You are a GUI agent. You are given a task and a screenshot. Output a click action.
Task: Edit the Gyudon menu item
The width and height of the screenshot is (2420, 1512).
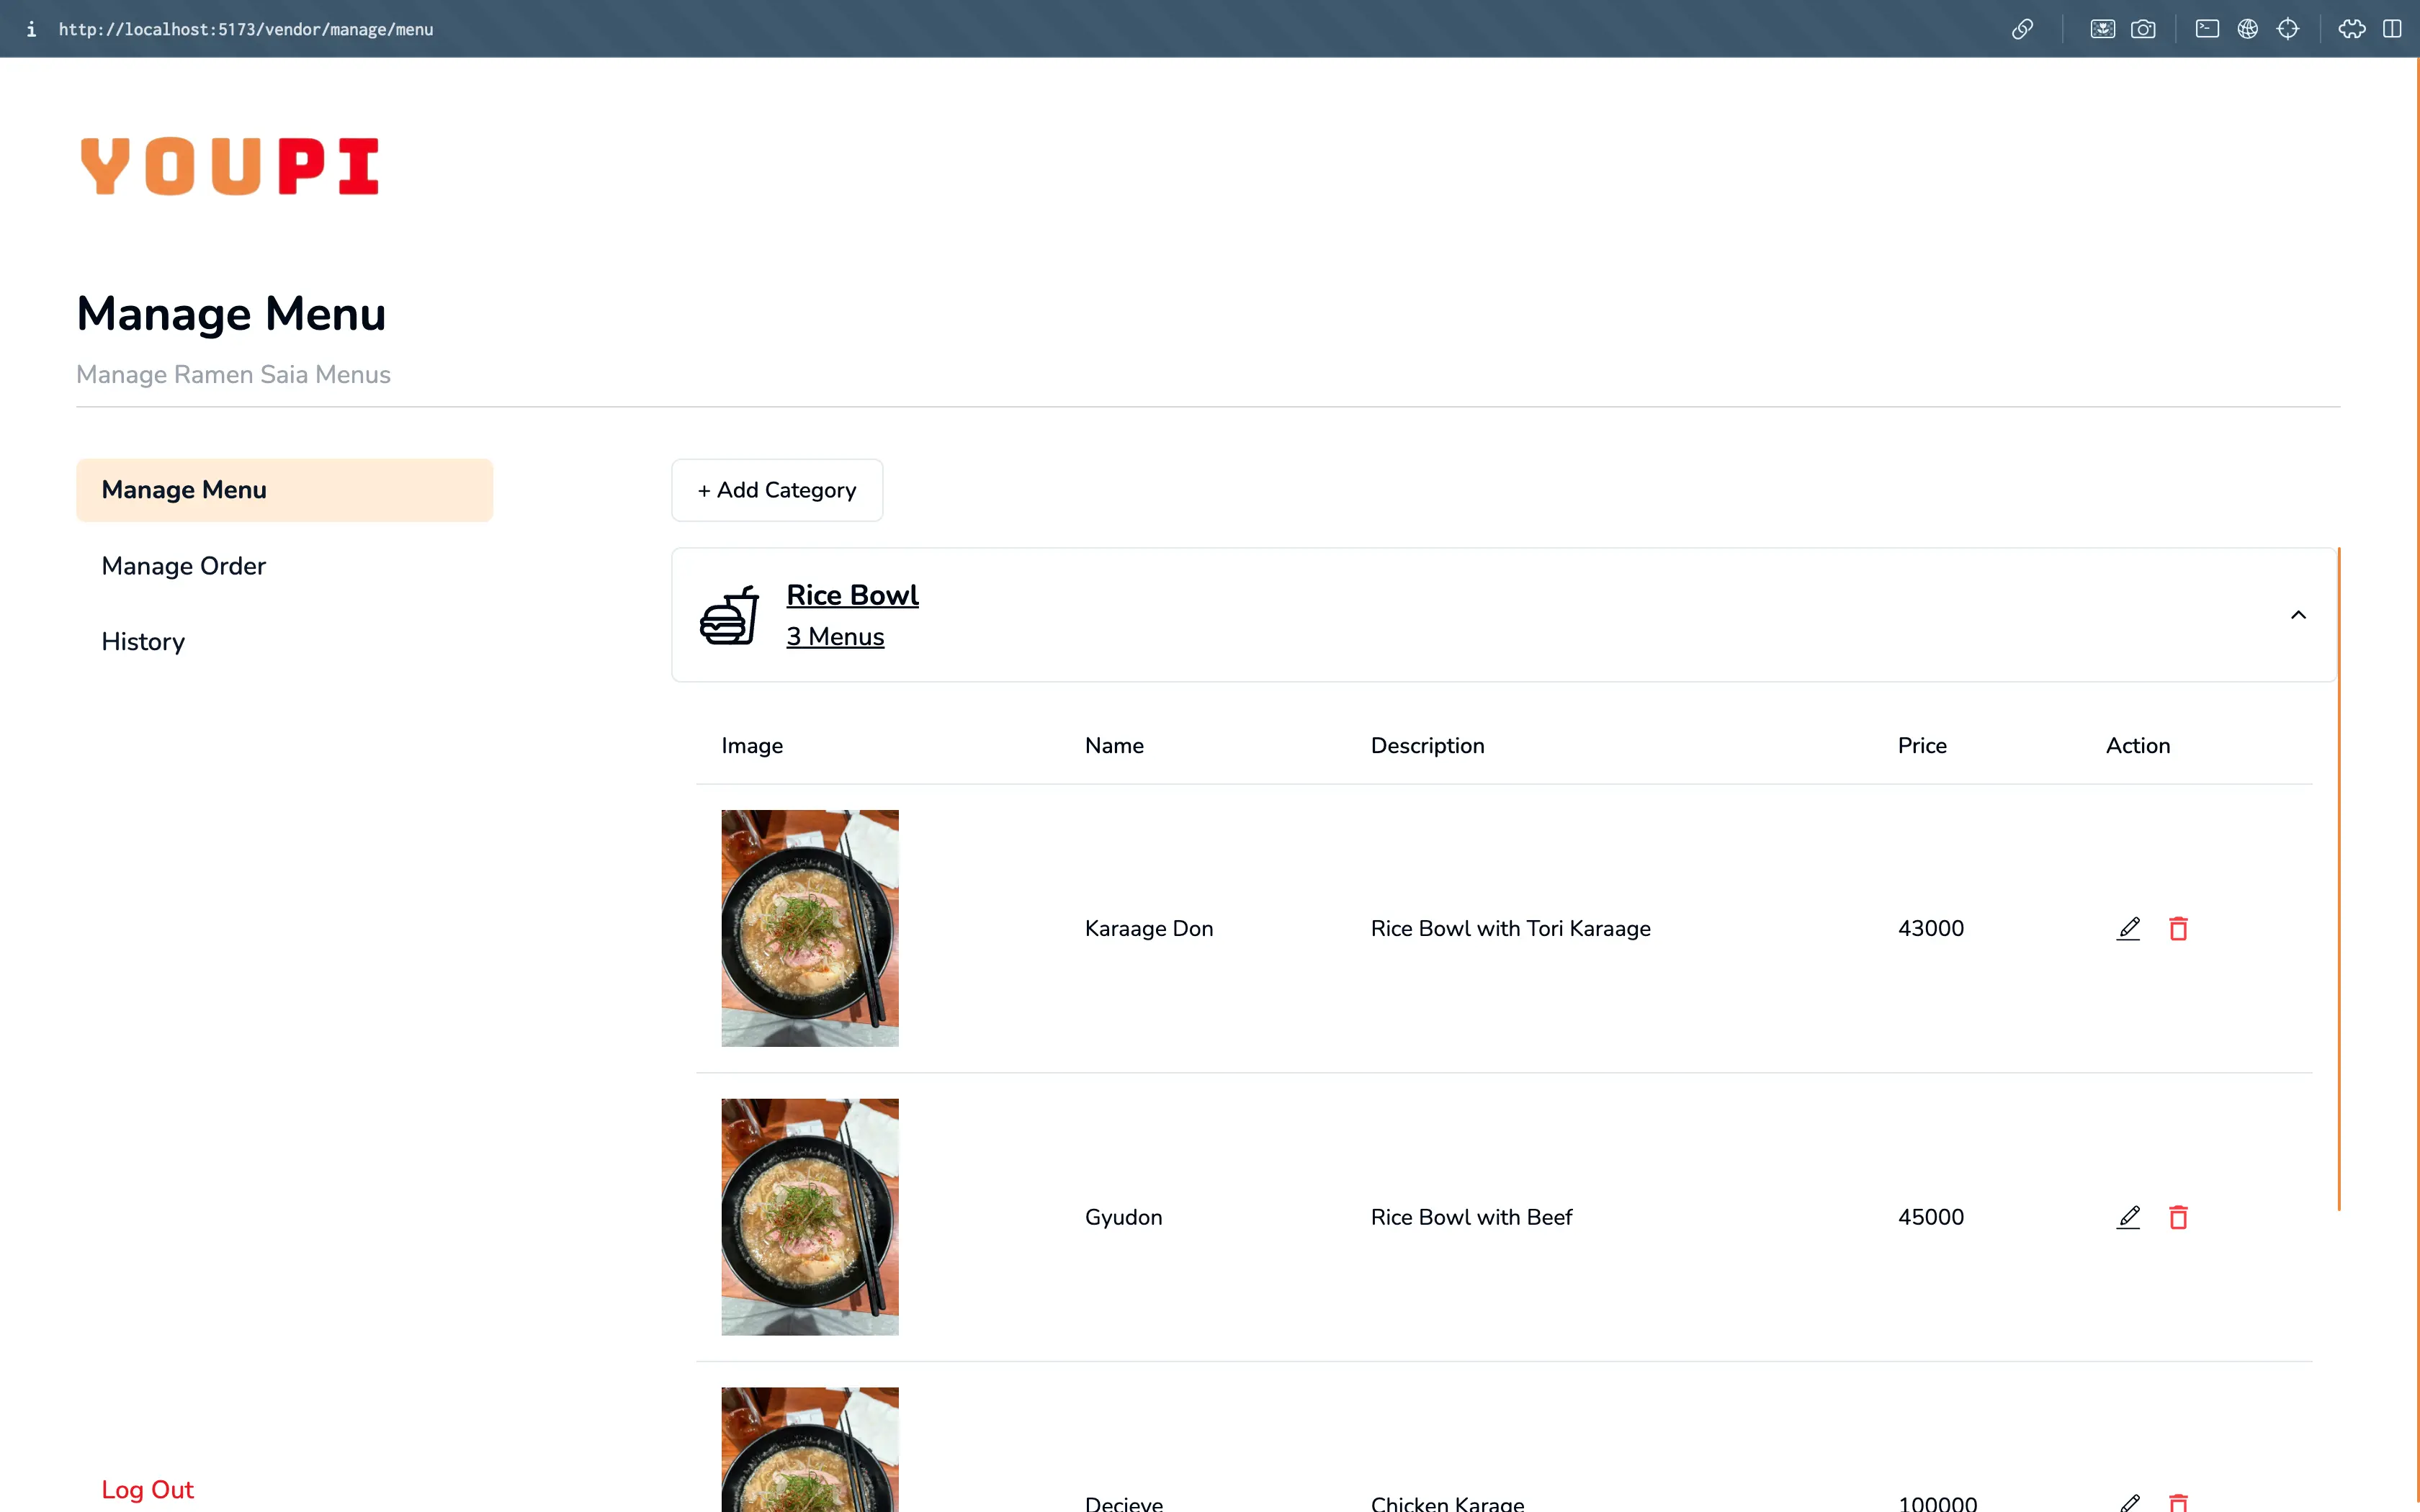point(2128,1217)
